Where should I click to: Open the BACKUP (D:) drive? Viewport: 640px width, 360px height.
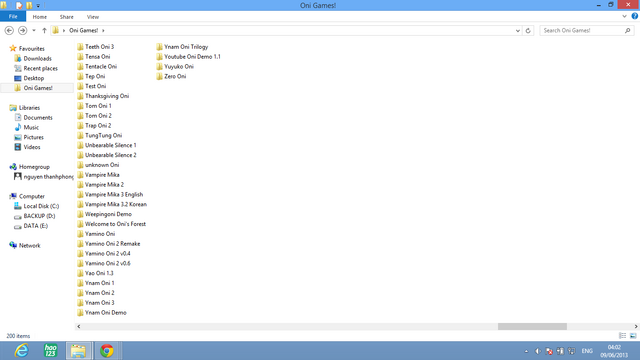pos(39,216)
